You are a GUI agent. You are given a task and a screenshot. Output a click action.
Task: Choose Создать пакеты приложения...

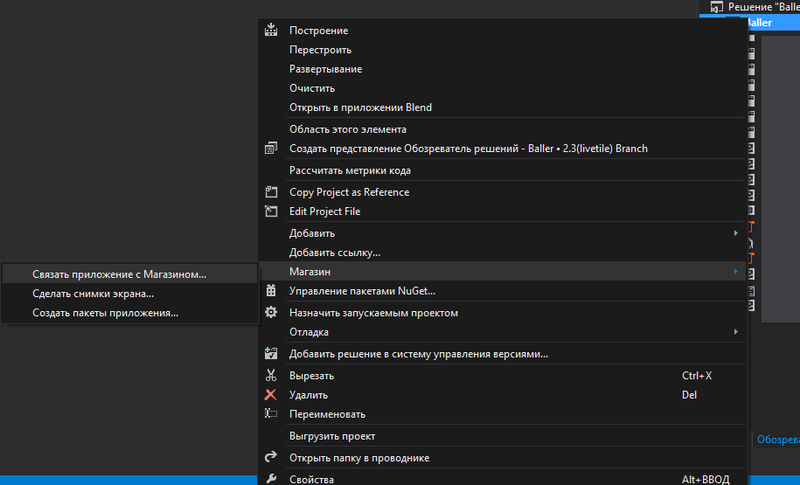[x=130, y=313]
